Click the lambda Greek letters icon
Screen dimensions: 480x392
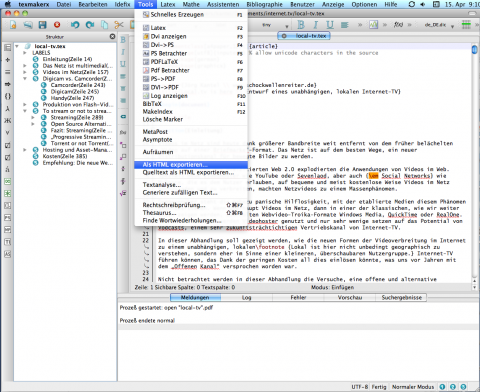[7, 109]
